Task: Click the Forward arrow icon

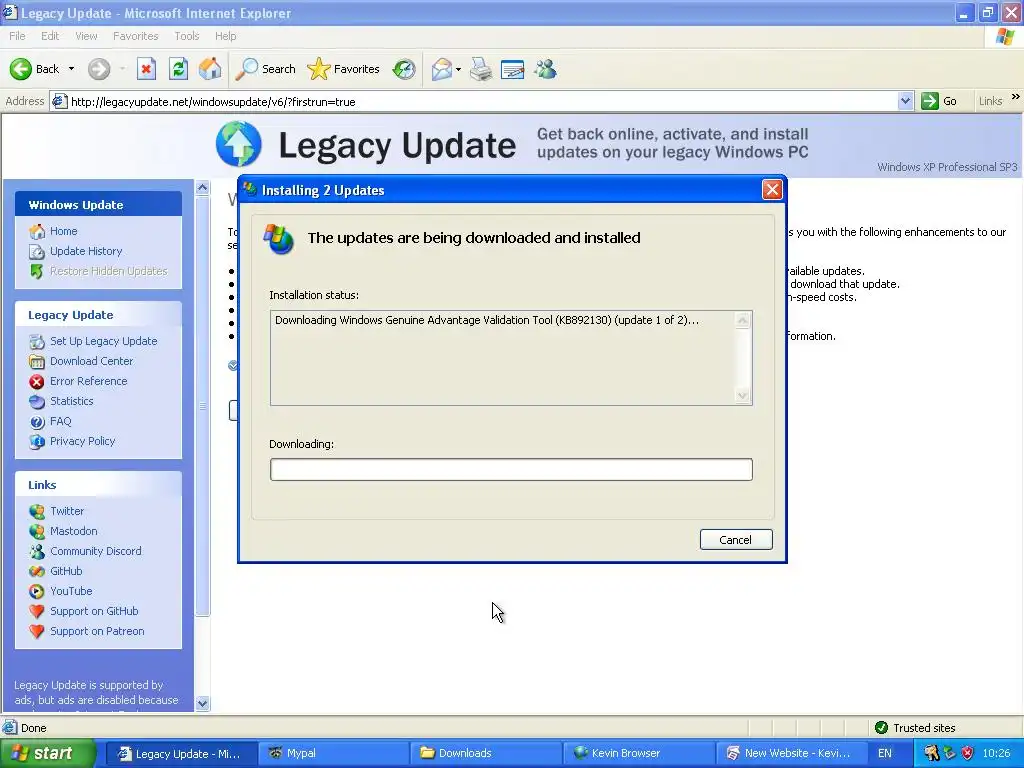Action: point(99,69)
